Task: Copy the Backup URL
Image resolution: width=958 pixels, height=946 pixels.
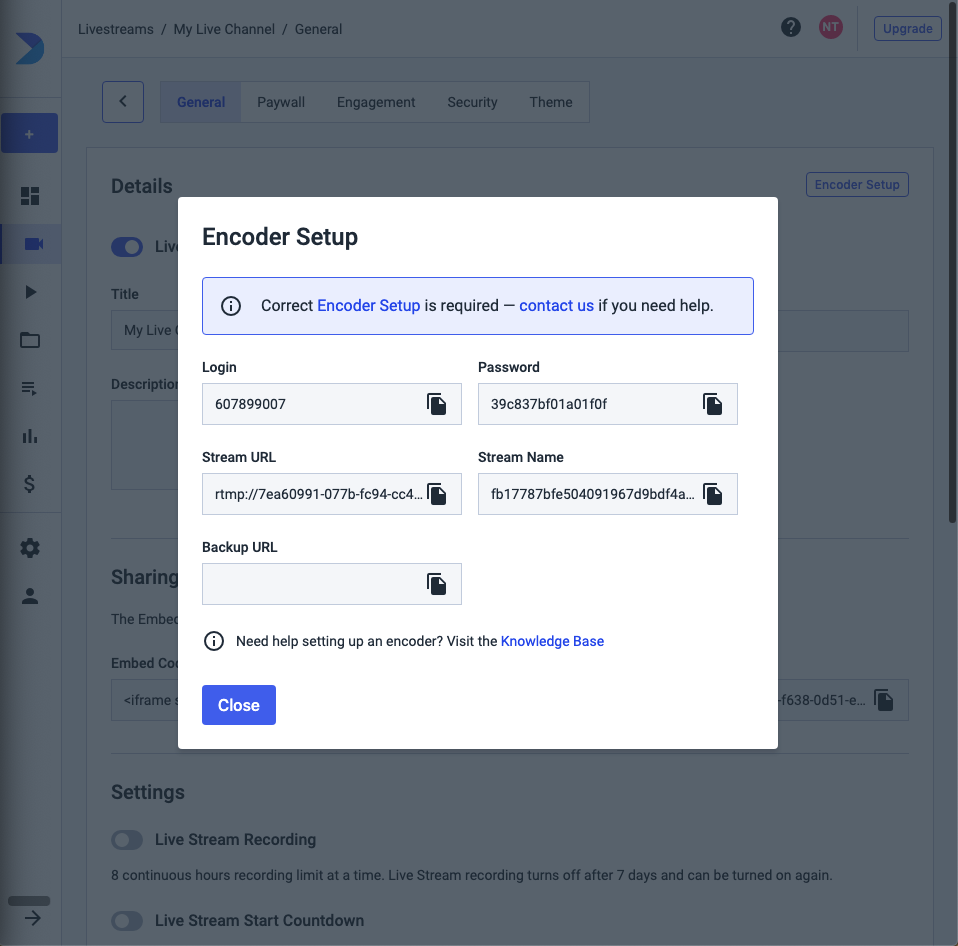Action: [436, 584]
